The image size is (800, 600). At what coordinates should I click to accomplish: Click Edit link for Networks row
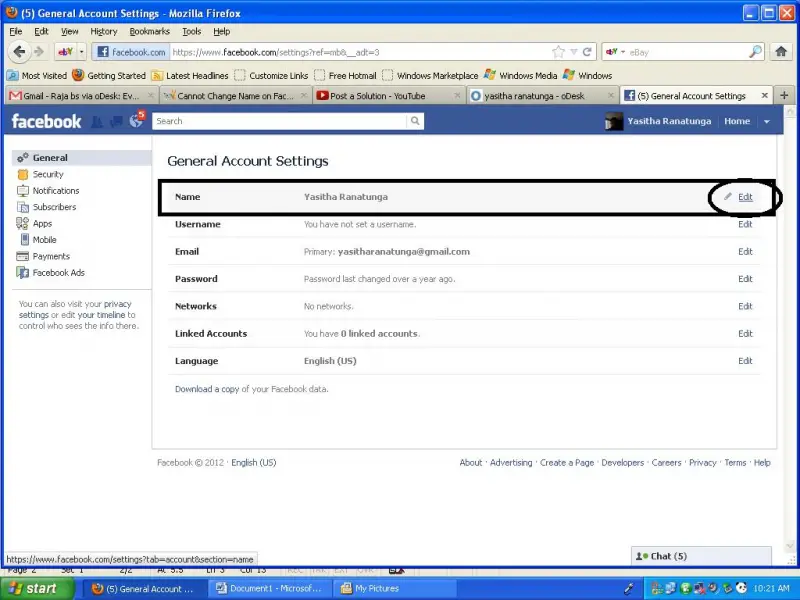(x=745, y=306)
